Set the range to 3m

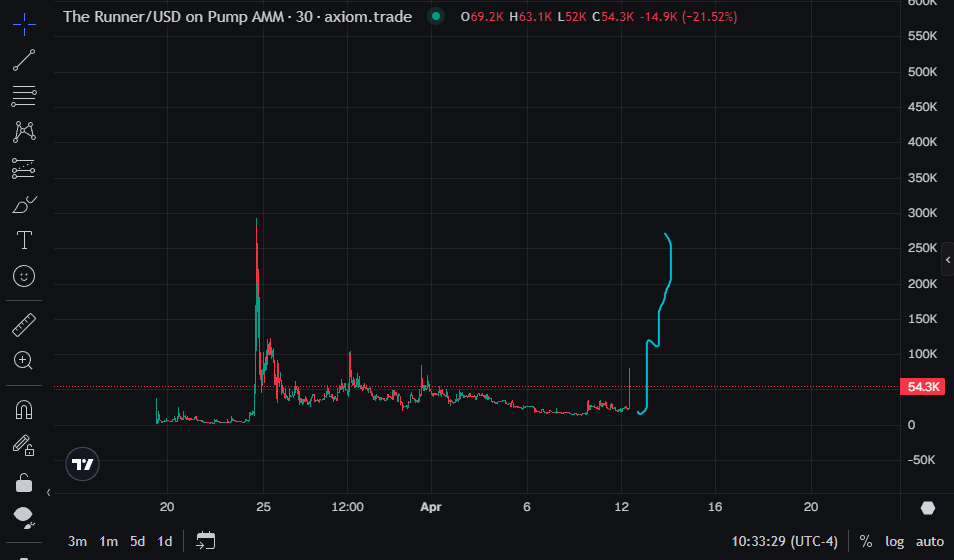pyautogui.click(x=77, y=541)
